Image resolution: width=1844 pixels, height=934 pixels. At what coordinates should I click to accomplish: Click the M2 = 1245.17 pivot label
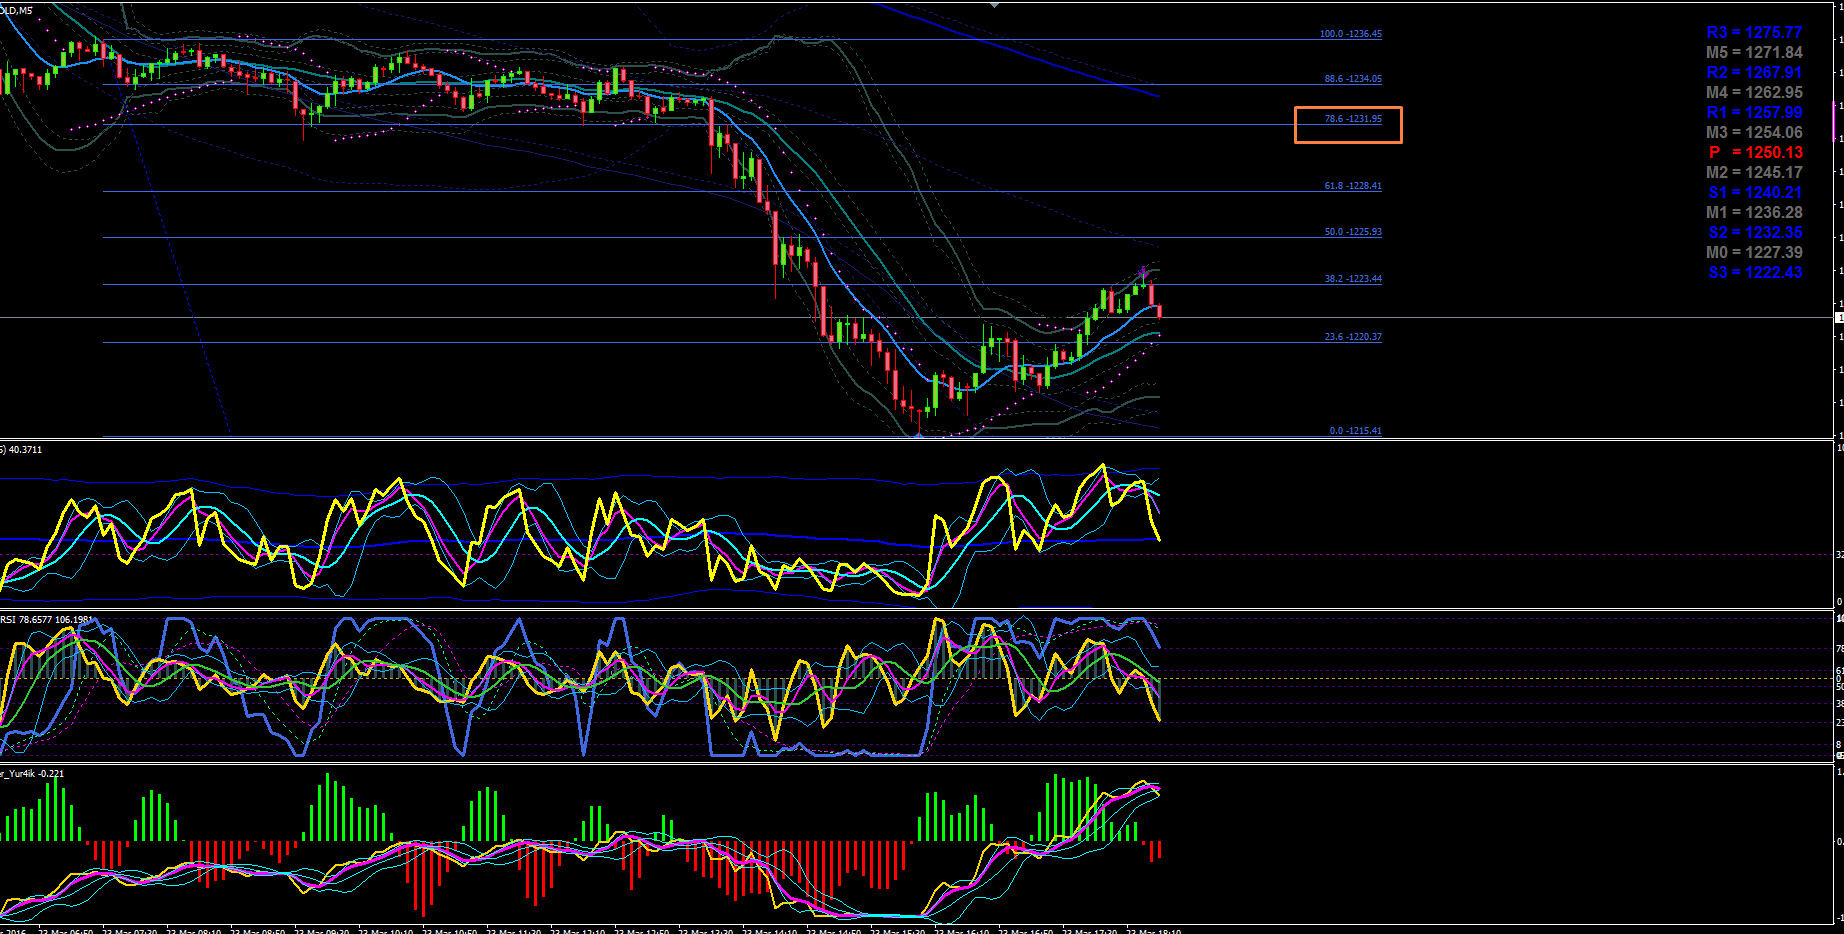point(1754,172)
